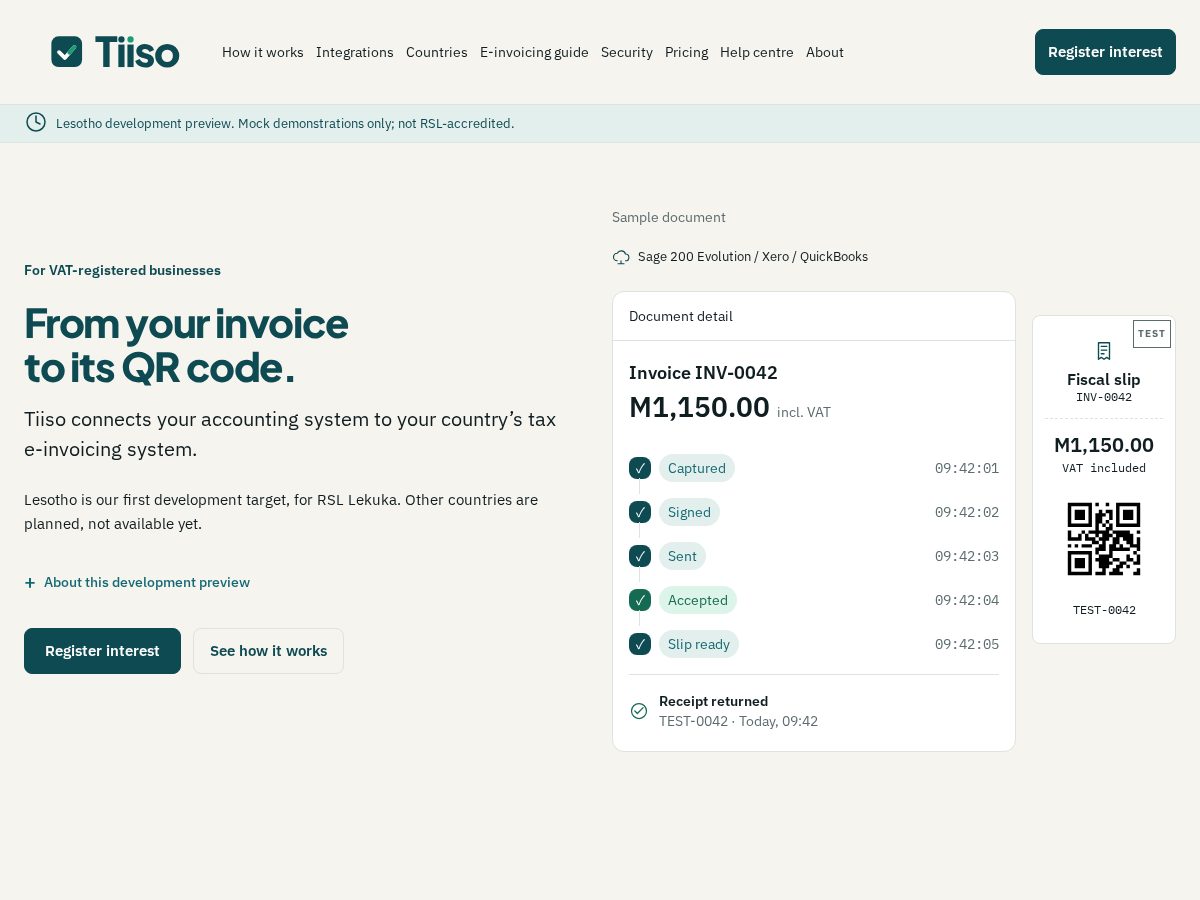Click the M1,150.00 amount on the fiscal slip
1200x900 pixels.
[1104, 445]
